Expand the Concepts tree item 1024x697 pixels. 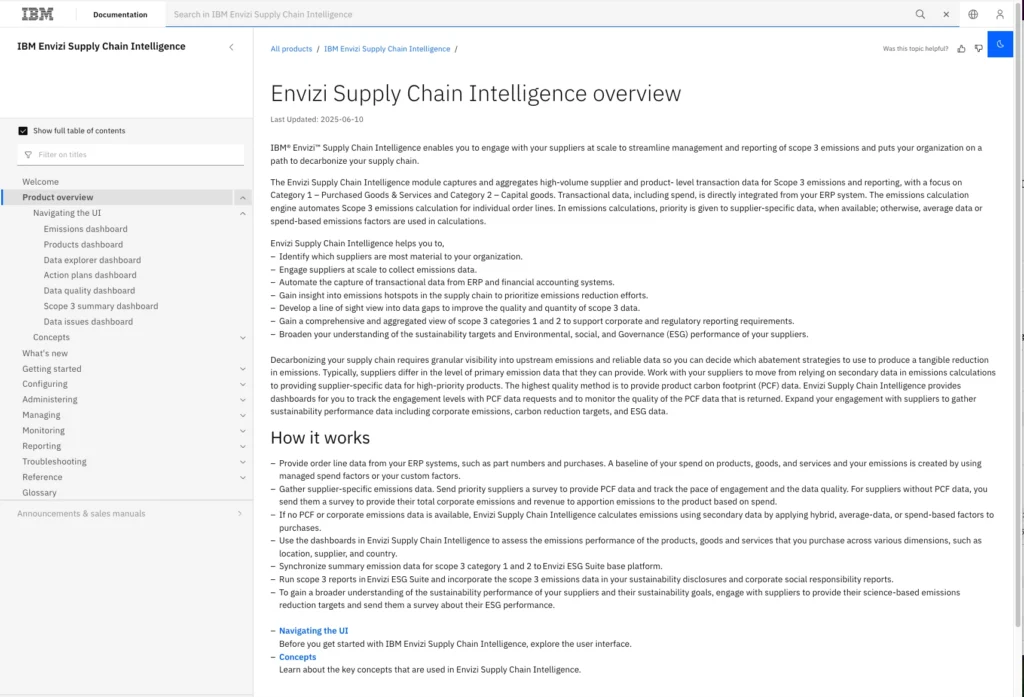(243, 338)
